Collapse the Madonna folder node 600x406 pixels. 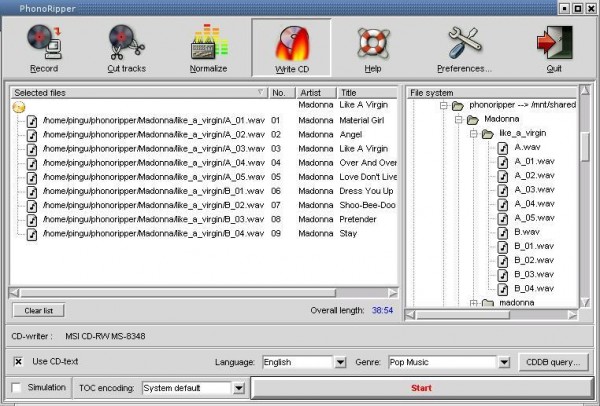(x=458, y=119)
